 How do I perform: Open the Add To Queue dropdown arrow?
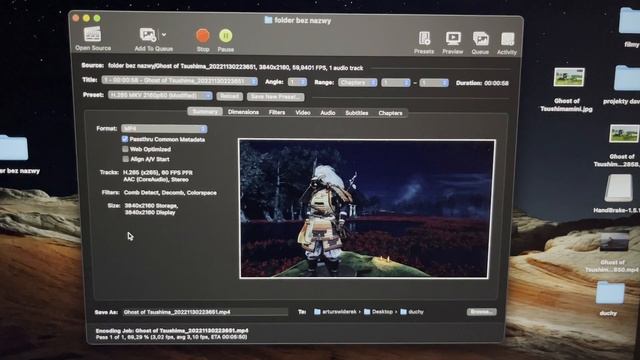coord(164,35)
